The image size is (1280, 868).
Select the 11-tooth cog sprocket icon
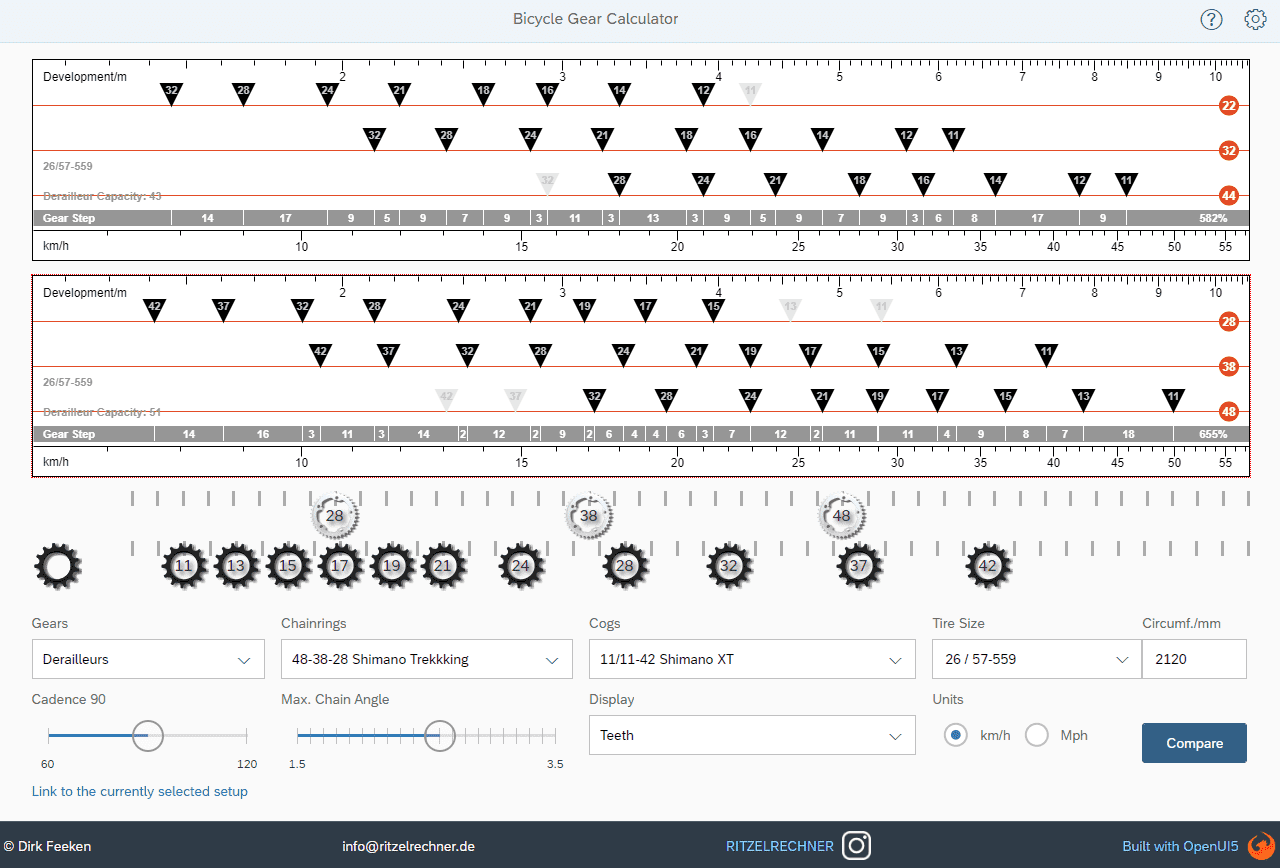pos(184,566)
